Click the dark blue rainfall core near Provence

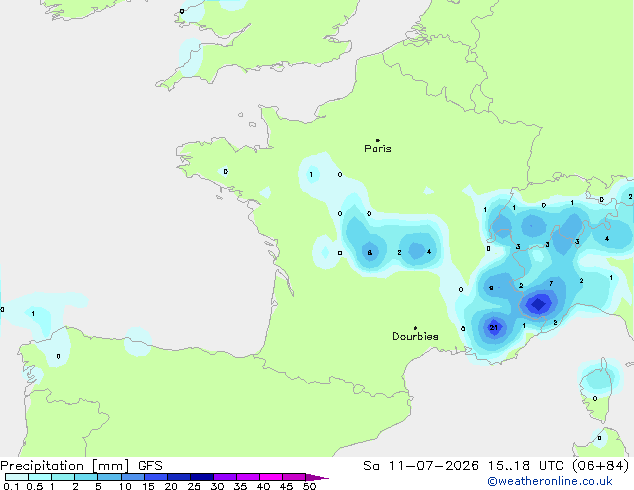pos(538,304)
